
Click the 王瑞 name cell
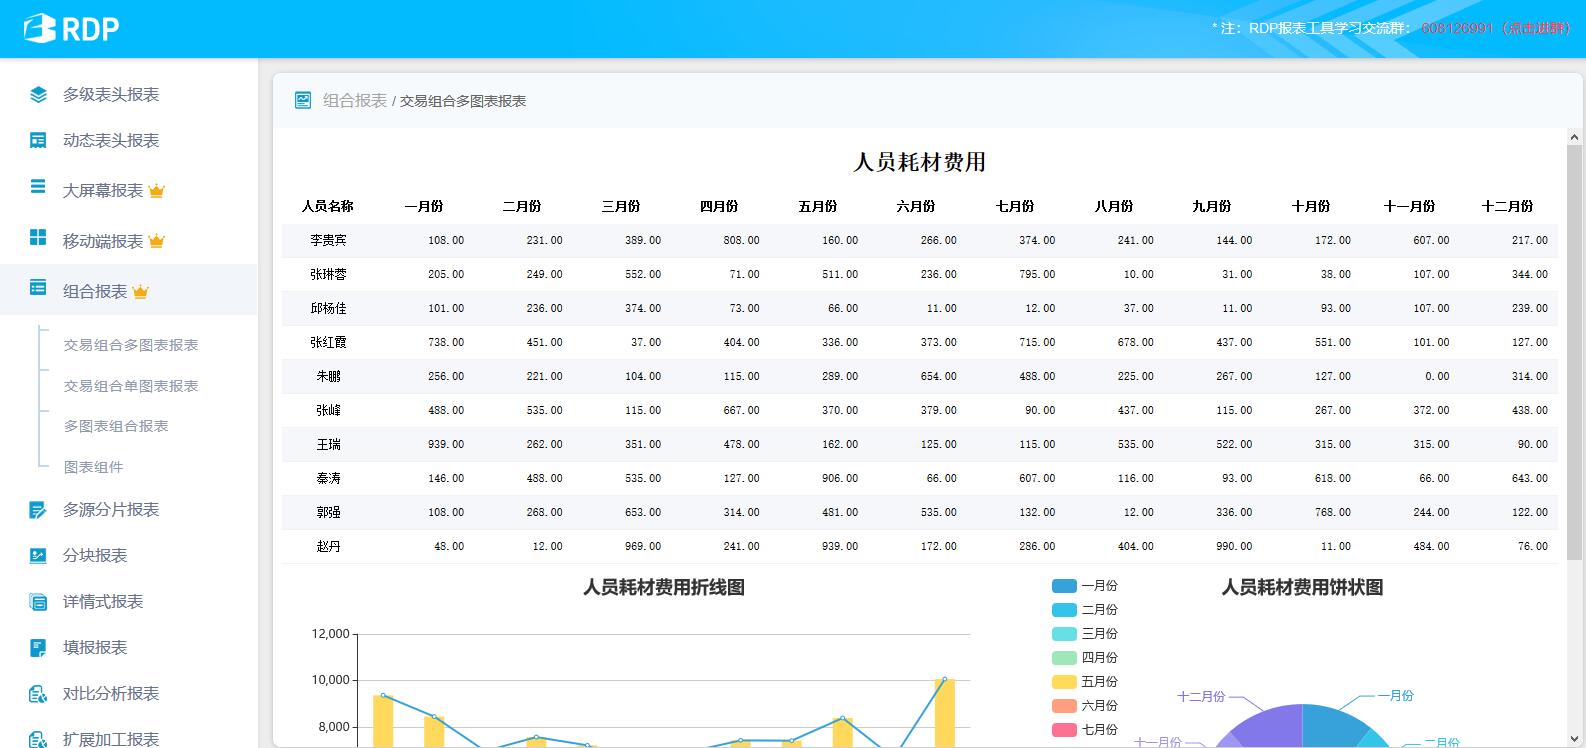click(328, 444)
